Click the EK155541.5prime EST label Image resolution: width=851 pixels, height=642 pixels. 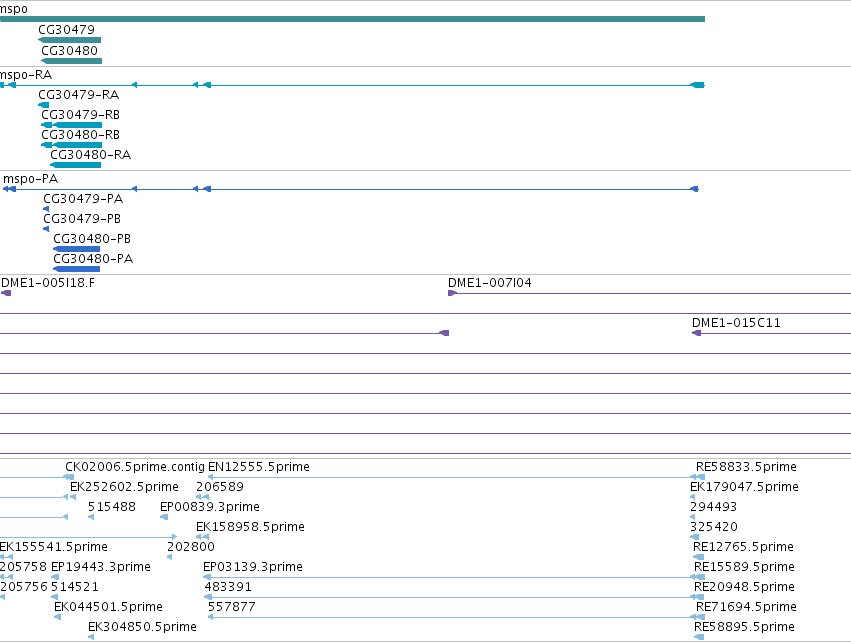[x=53, y=548]
